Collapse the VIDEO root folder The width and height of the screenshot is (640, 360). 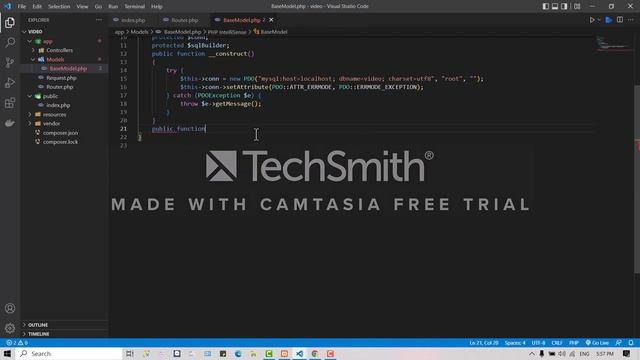(64, 31)
